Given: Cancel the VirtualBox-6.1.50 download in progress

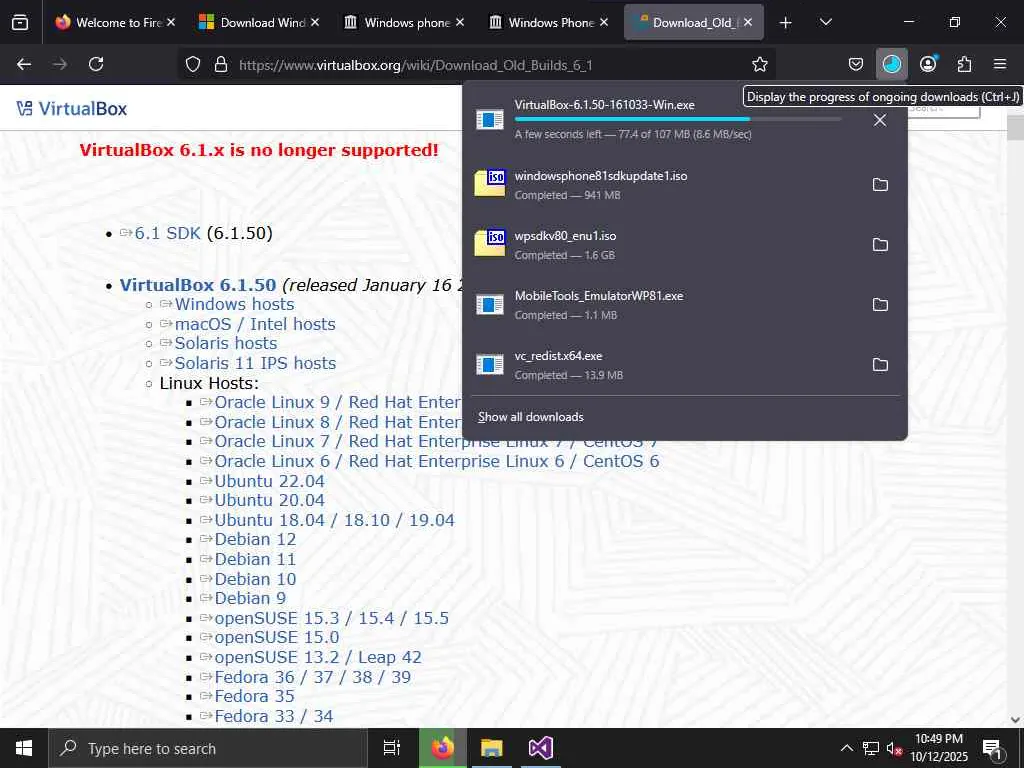Looking at the screenshot, I should click(x=880, y=120).
